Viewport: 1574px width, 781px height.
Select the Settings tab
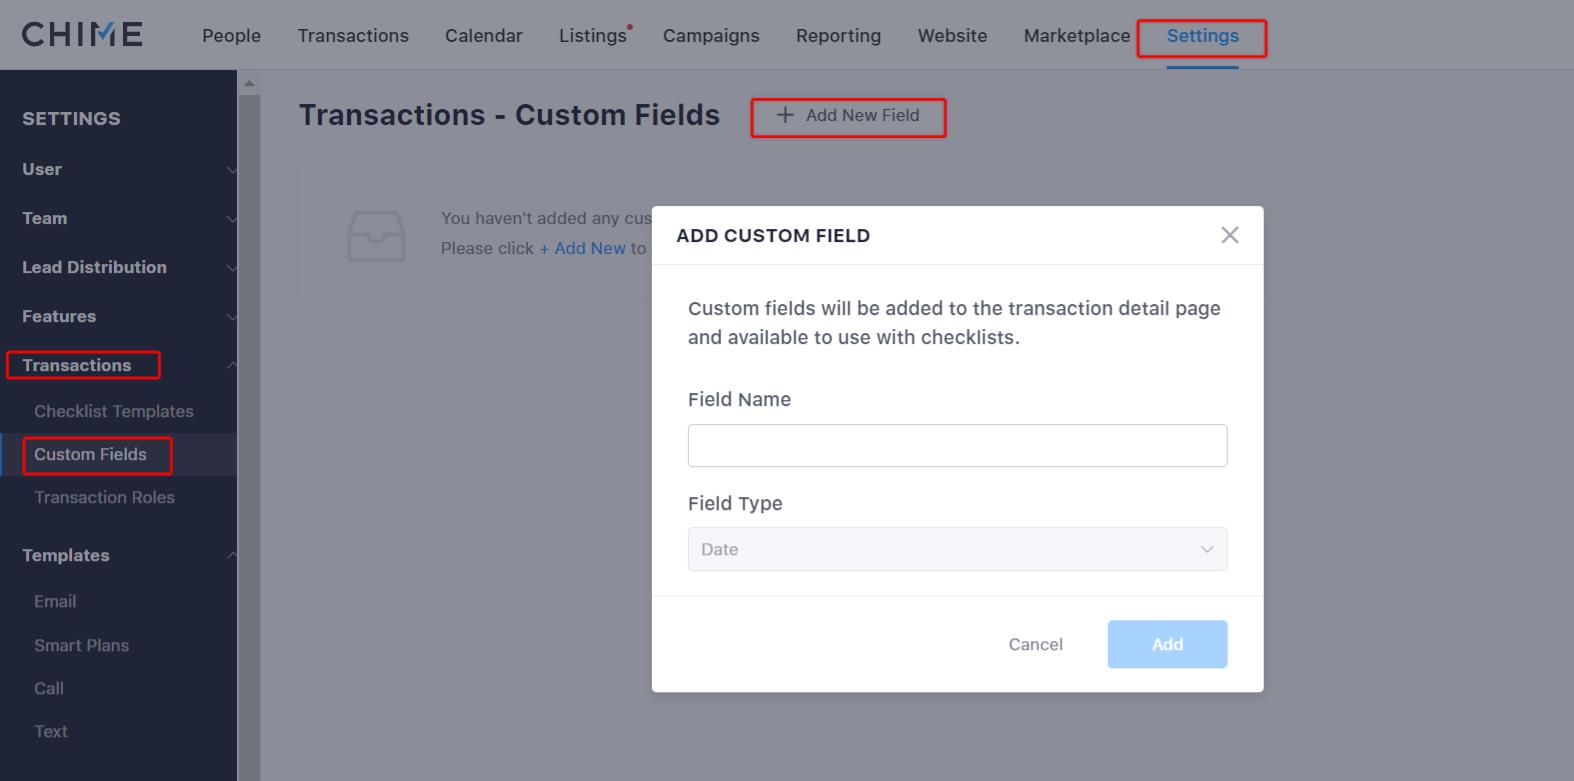point(1202,35)
